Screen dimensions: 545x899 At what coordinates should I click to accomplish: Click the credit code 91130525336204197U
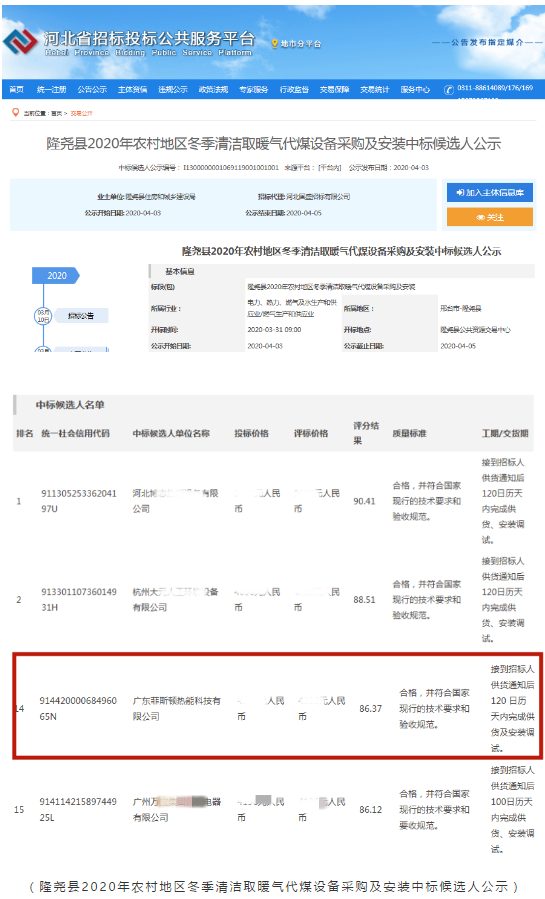79,501
